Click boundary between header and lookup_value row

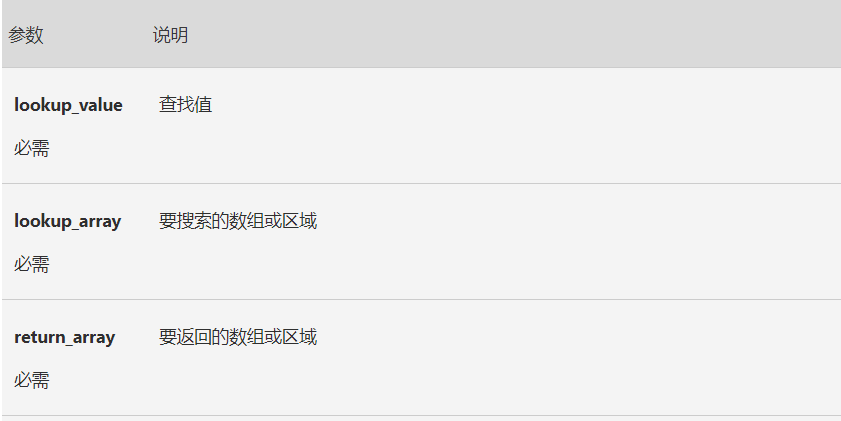[420, 68]
